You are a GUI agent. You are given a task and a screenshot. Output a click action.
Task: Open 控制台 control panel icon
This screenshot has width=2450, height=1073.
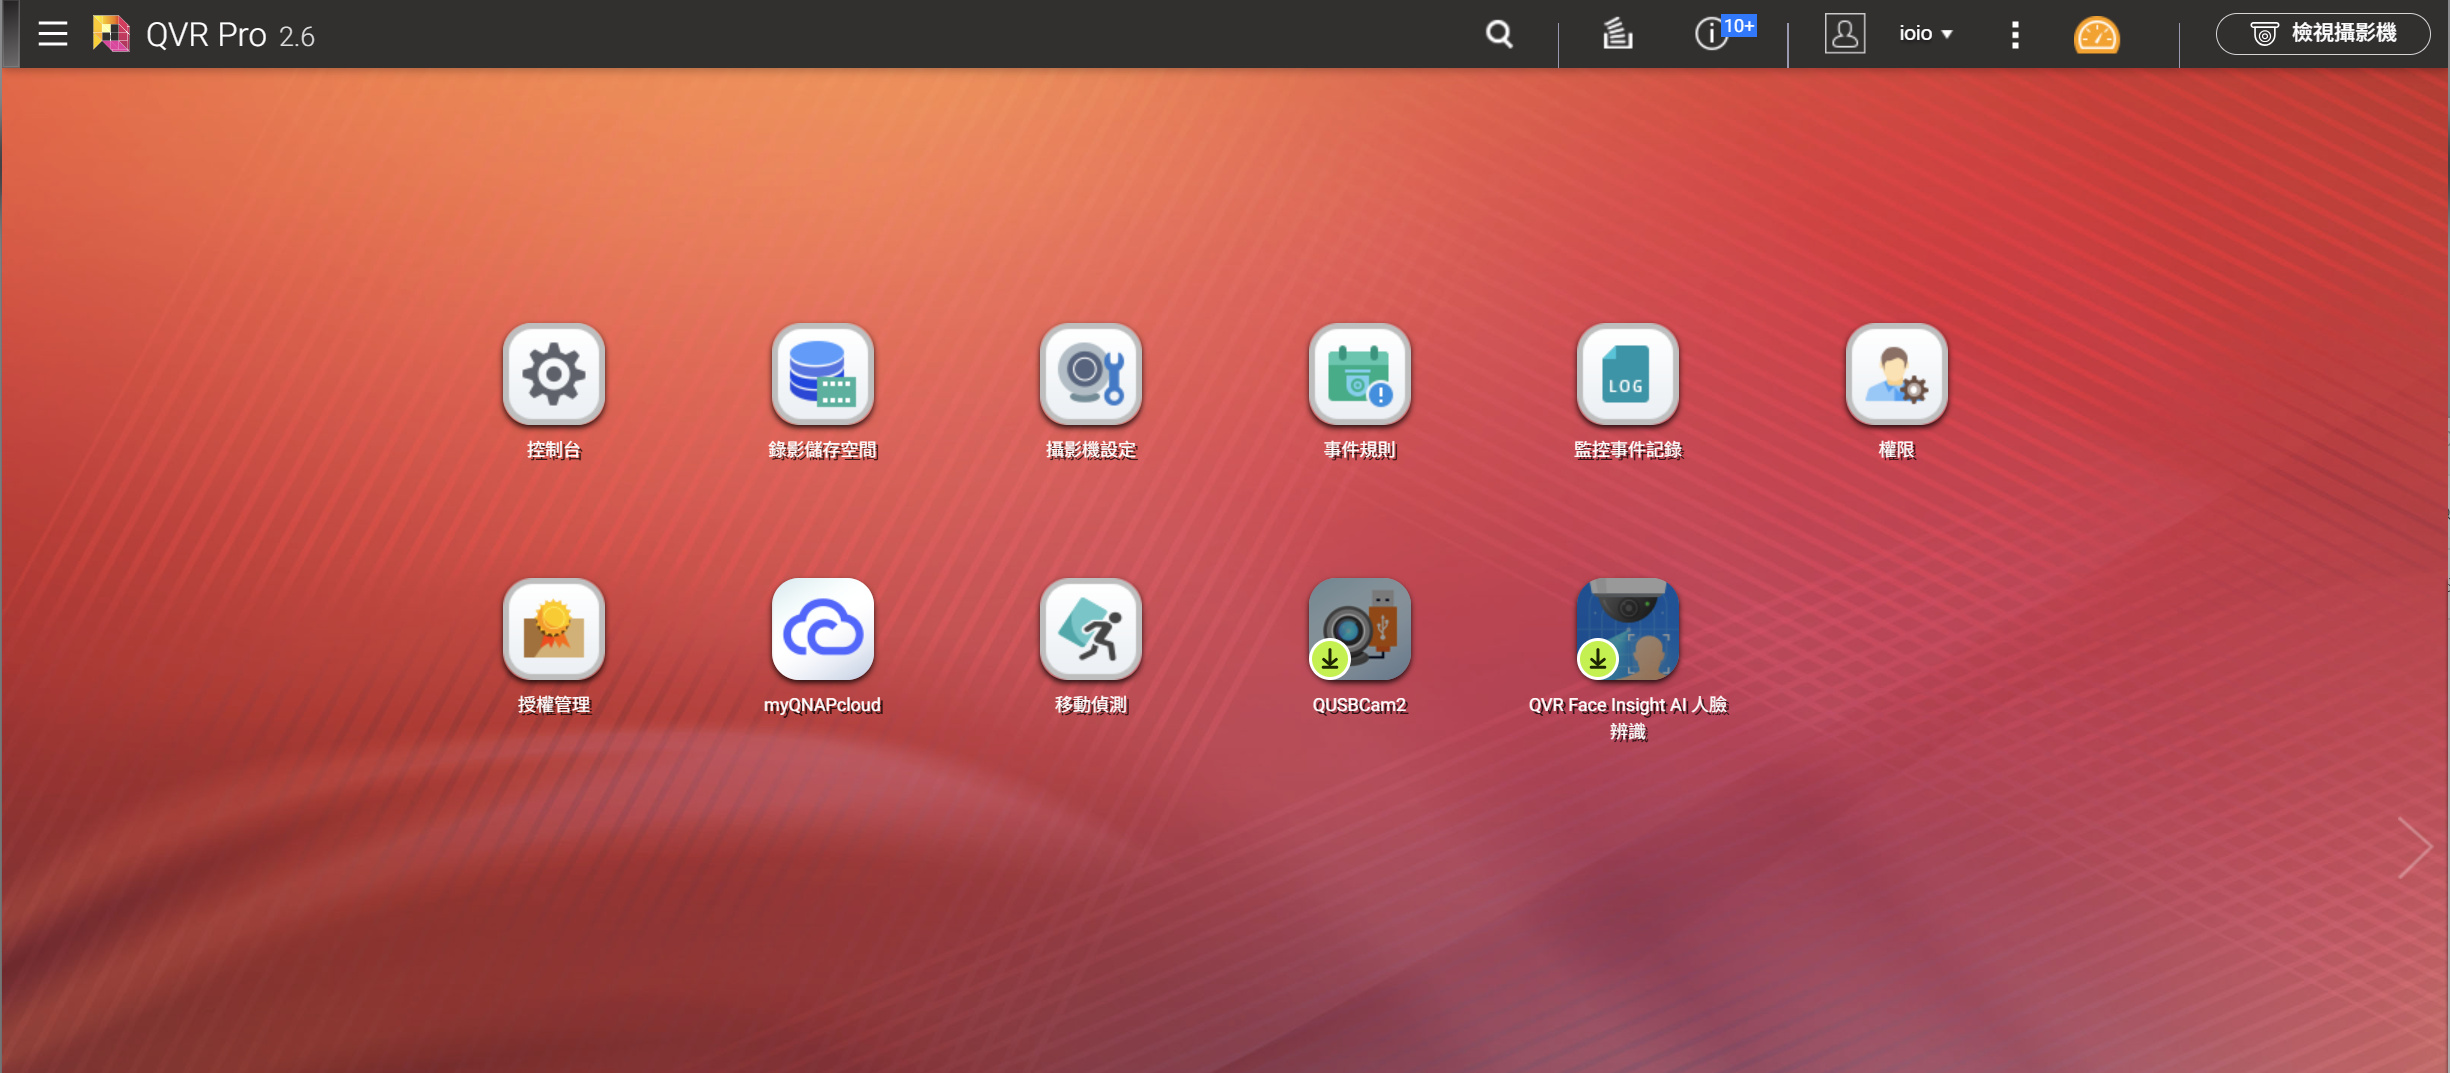coord(554,375)
